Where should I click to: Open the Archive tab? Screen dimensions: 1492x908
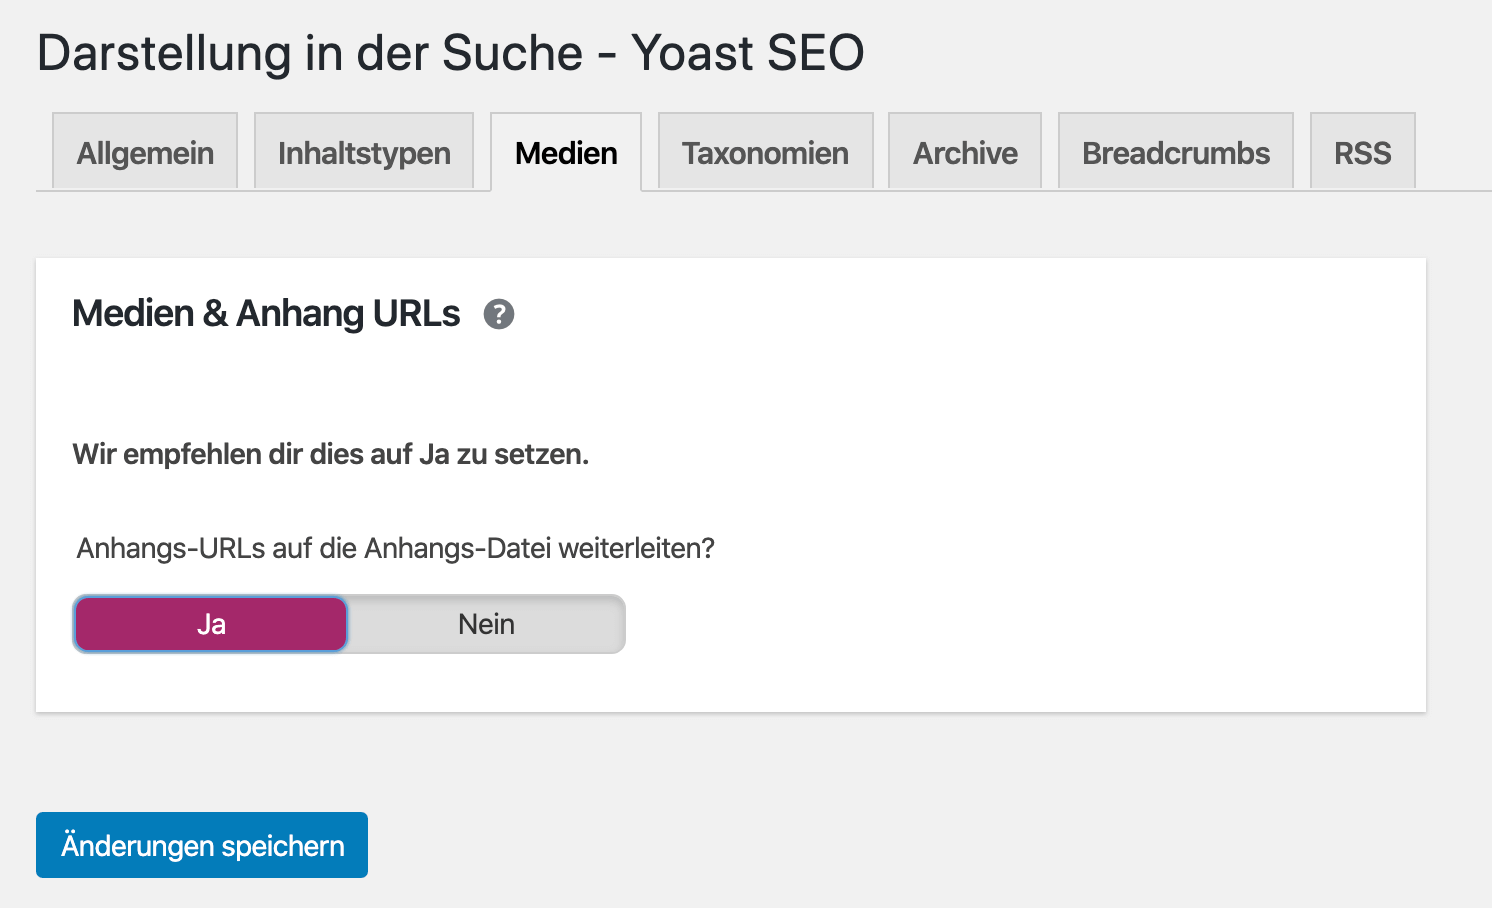click(965, 152)
